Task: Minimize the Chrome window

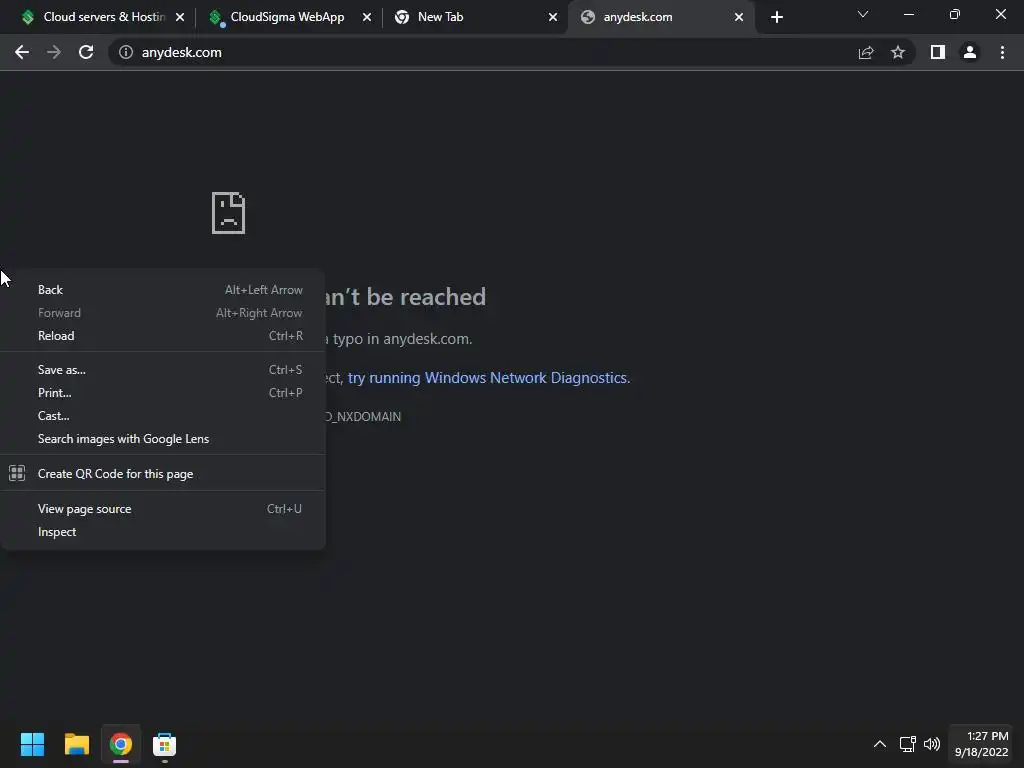Action: (x=908, y=14)
